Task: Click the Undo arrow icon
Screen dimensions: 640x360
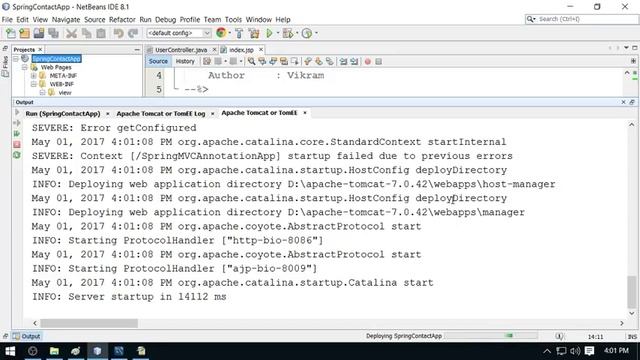Action: pos(118,33)
